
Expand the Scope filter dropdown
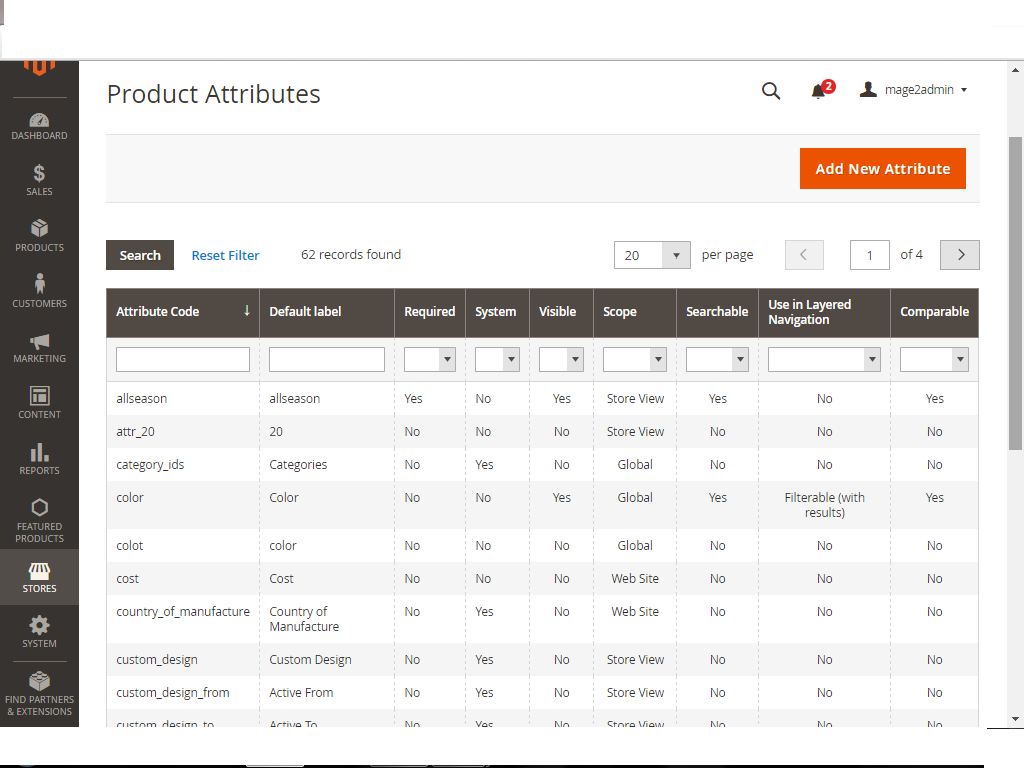[634, 360]
